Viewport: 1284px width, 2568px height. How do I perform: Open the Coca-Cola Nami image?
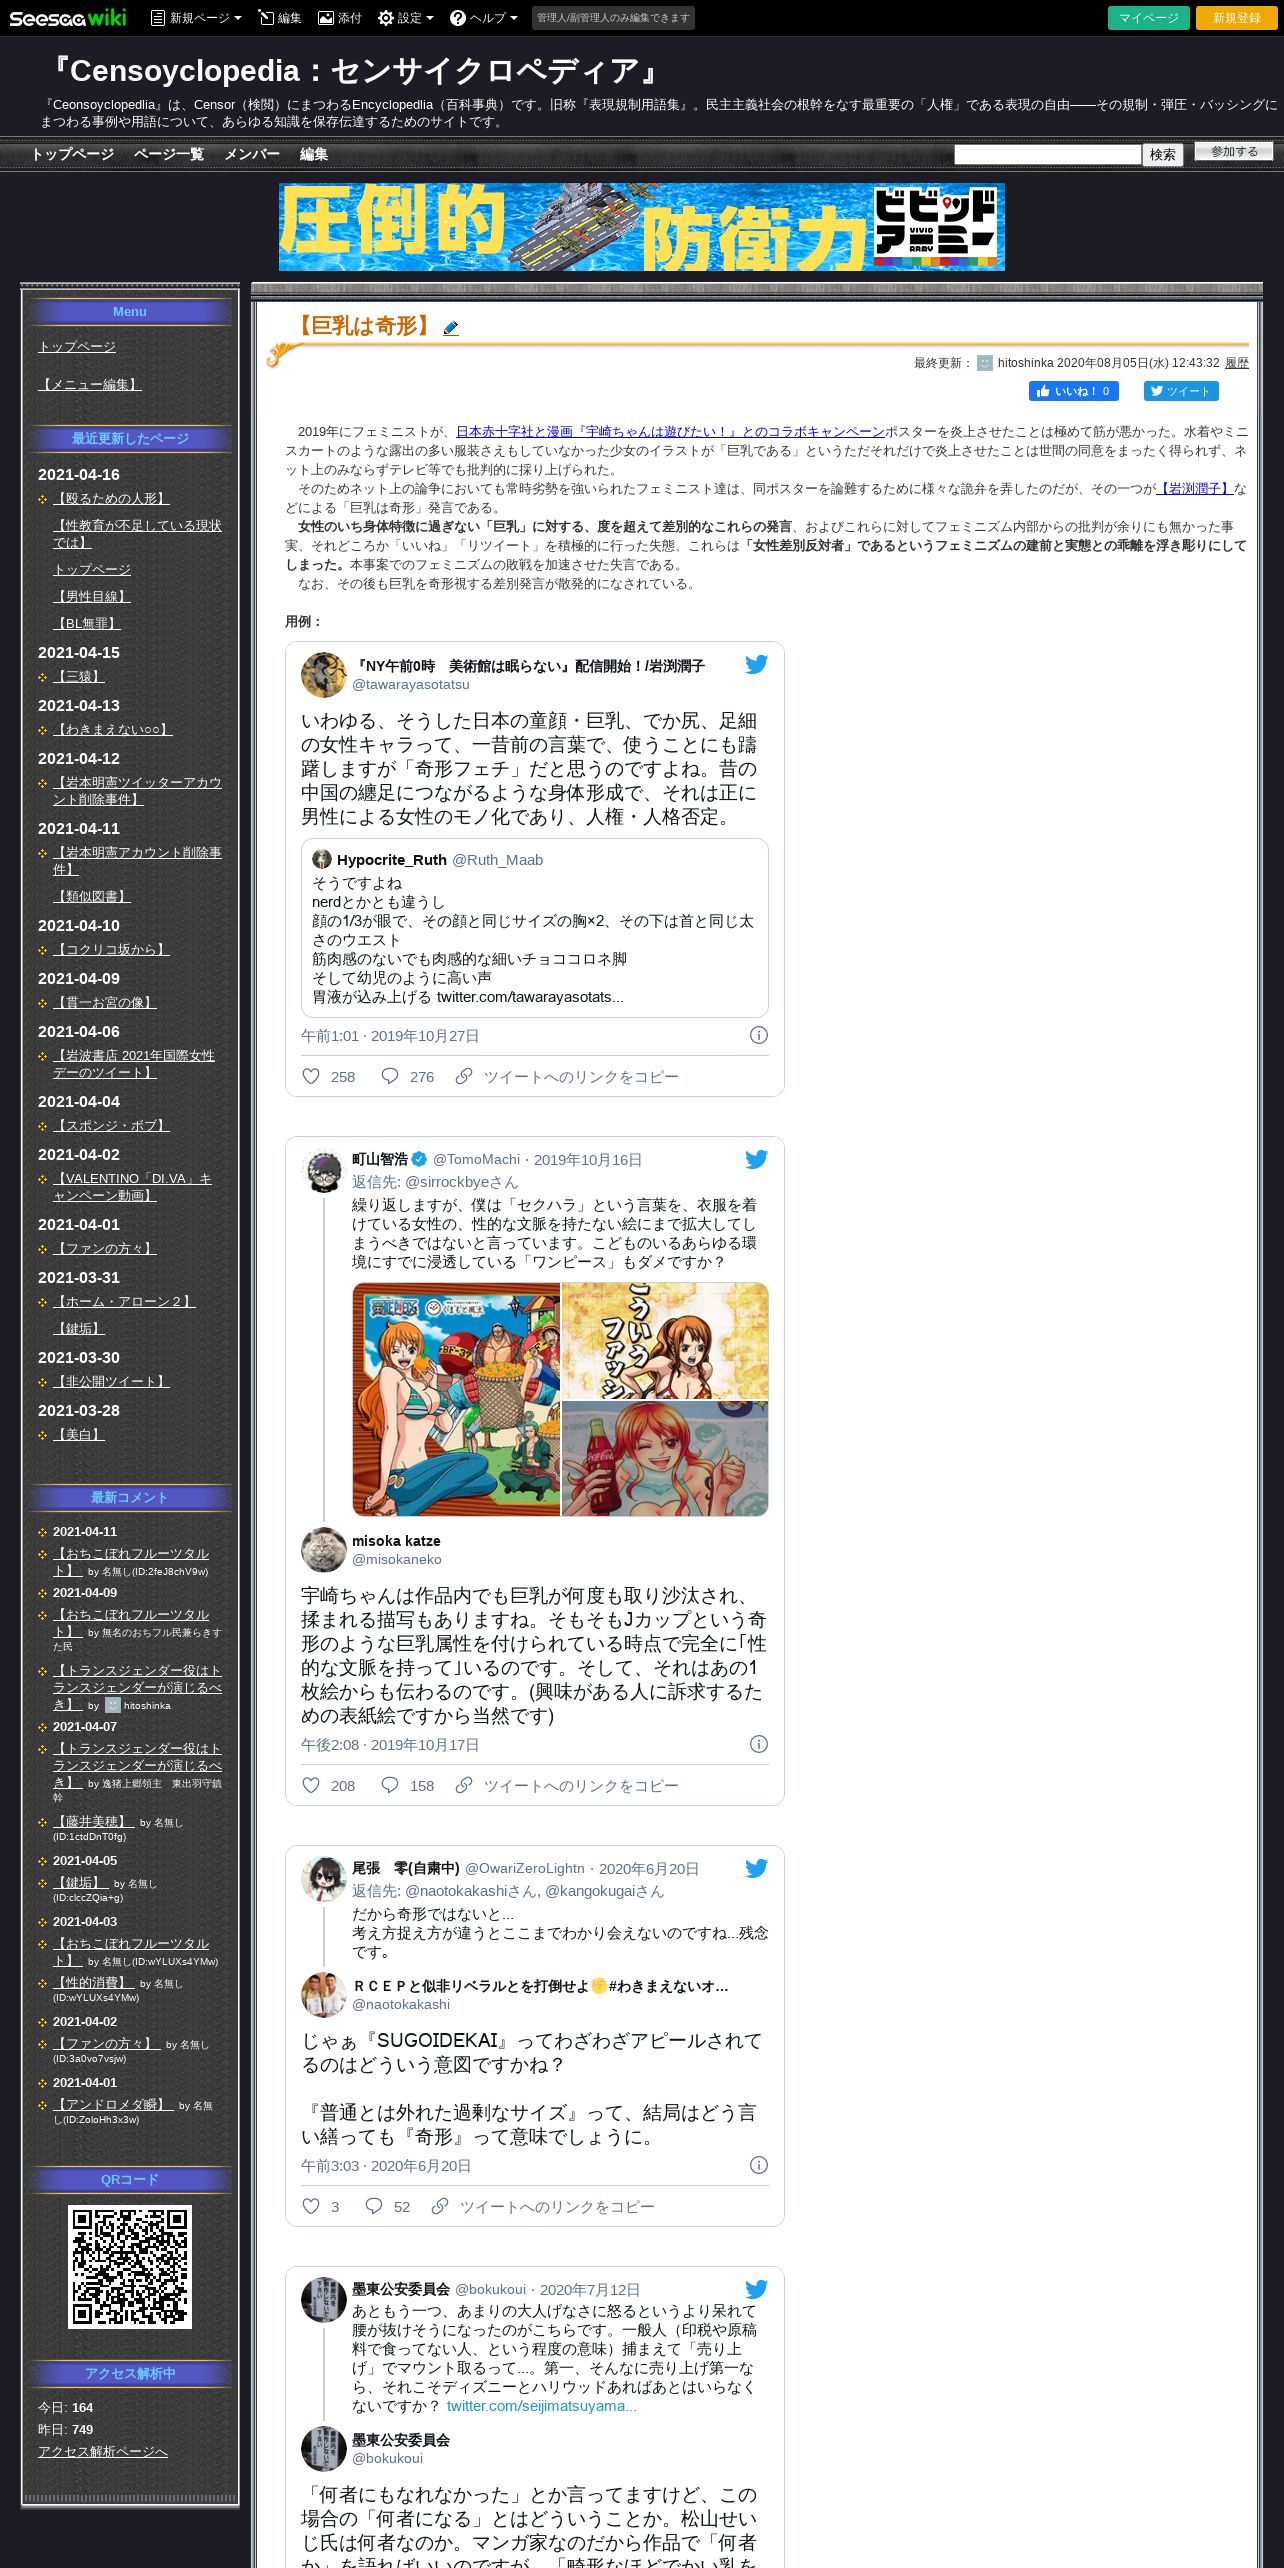pos(665,1459)
